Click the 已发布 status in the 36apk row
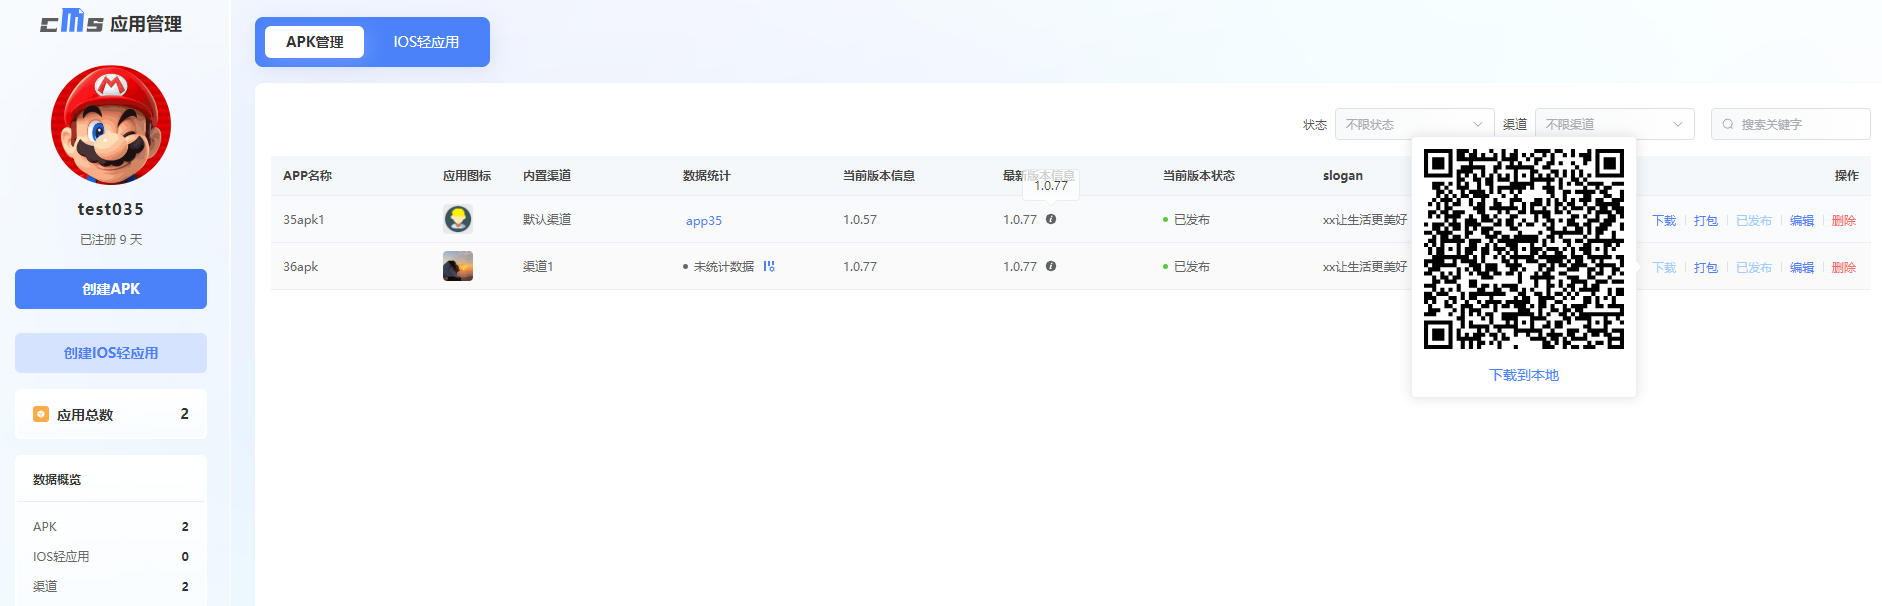This screenshot has height=606, width=1882. click(1186, 266)
